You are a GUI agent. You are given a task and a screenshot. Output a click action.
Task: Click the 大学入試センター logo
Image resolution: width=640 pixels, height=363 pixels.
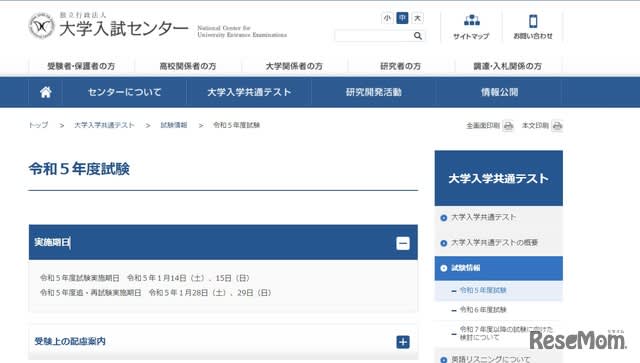[x=108, y=25]
